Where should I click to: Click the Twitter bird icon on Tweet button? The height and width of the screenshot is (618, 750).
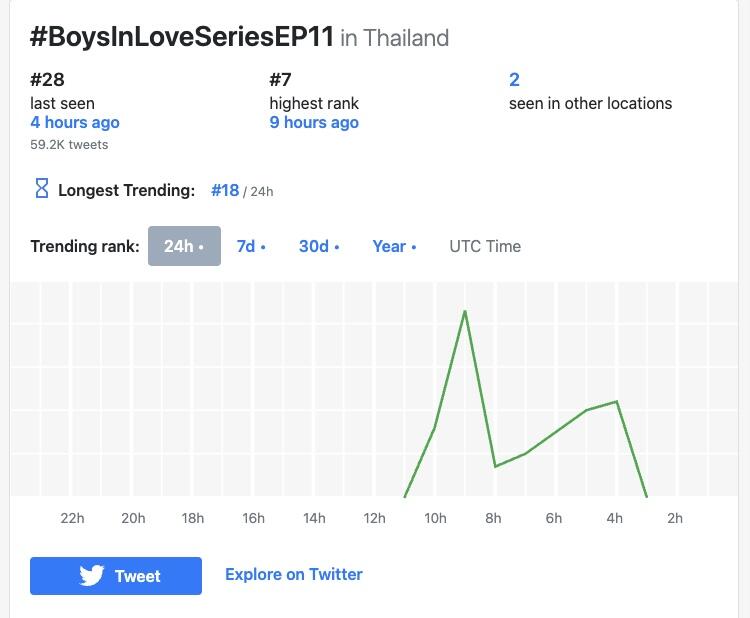(92, 576)
